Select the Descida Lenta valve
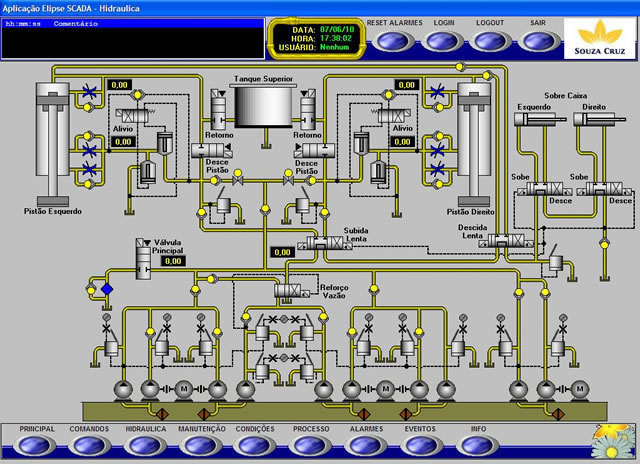The height and width of the screenshot is (464, 640). 507,241
